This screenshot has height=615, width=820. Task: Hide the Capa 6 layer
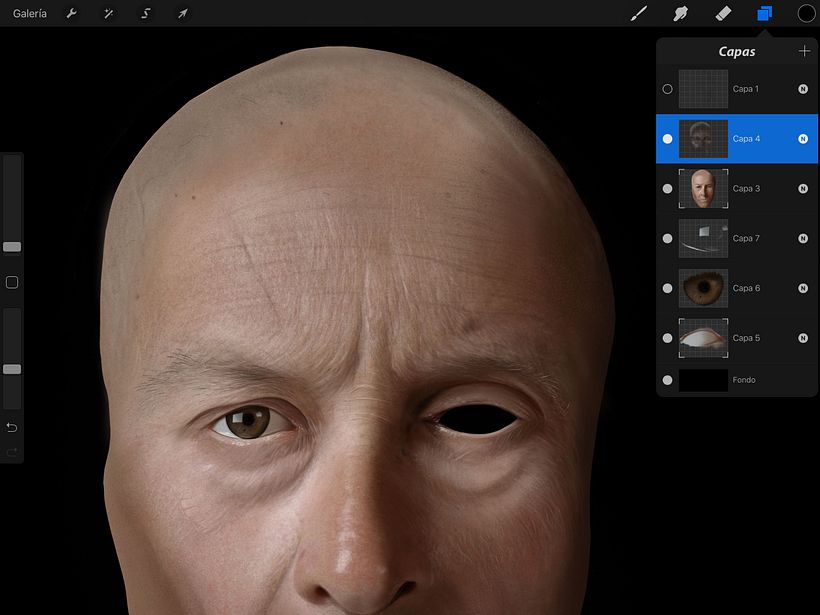click(667, 288)
